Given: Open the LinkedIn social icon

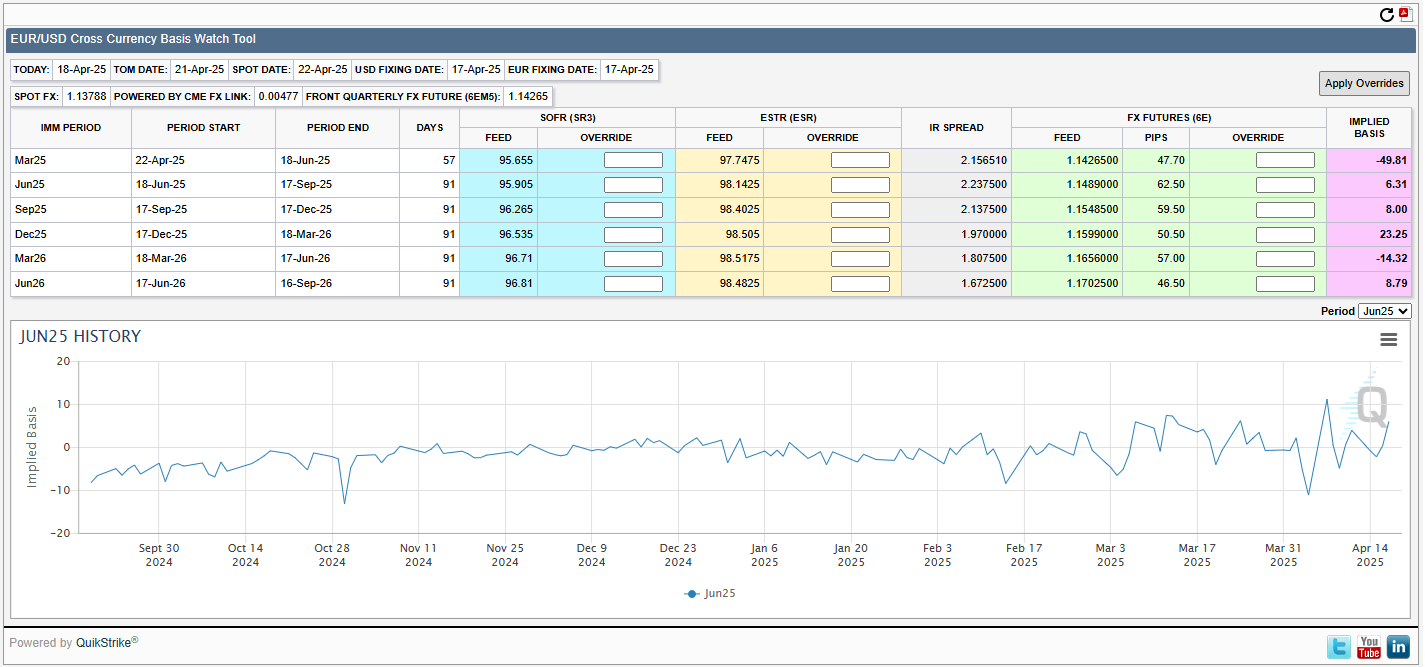Looking at the screenshot, I should tap(1398, 647).
